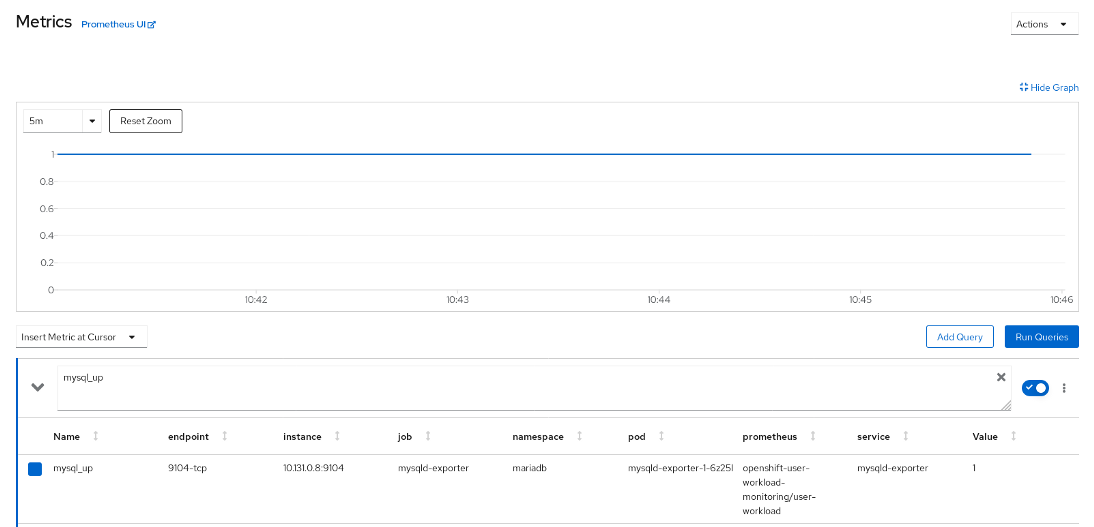Sort table by service column arrows
Image resolution: width=1094 pixels, height=527 pixels.
pyautogui.click(x=906, y=436)
